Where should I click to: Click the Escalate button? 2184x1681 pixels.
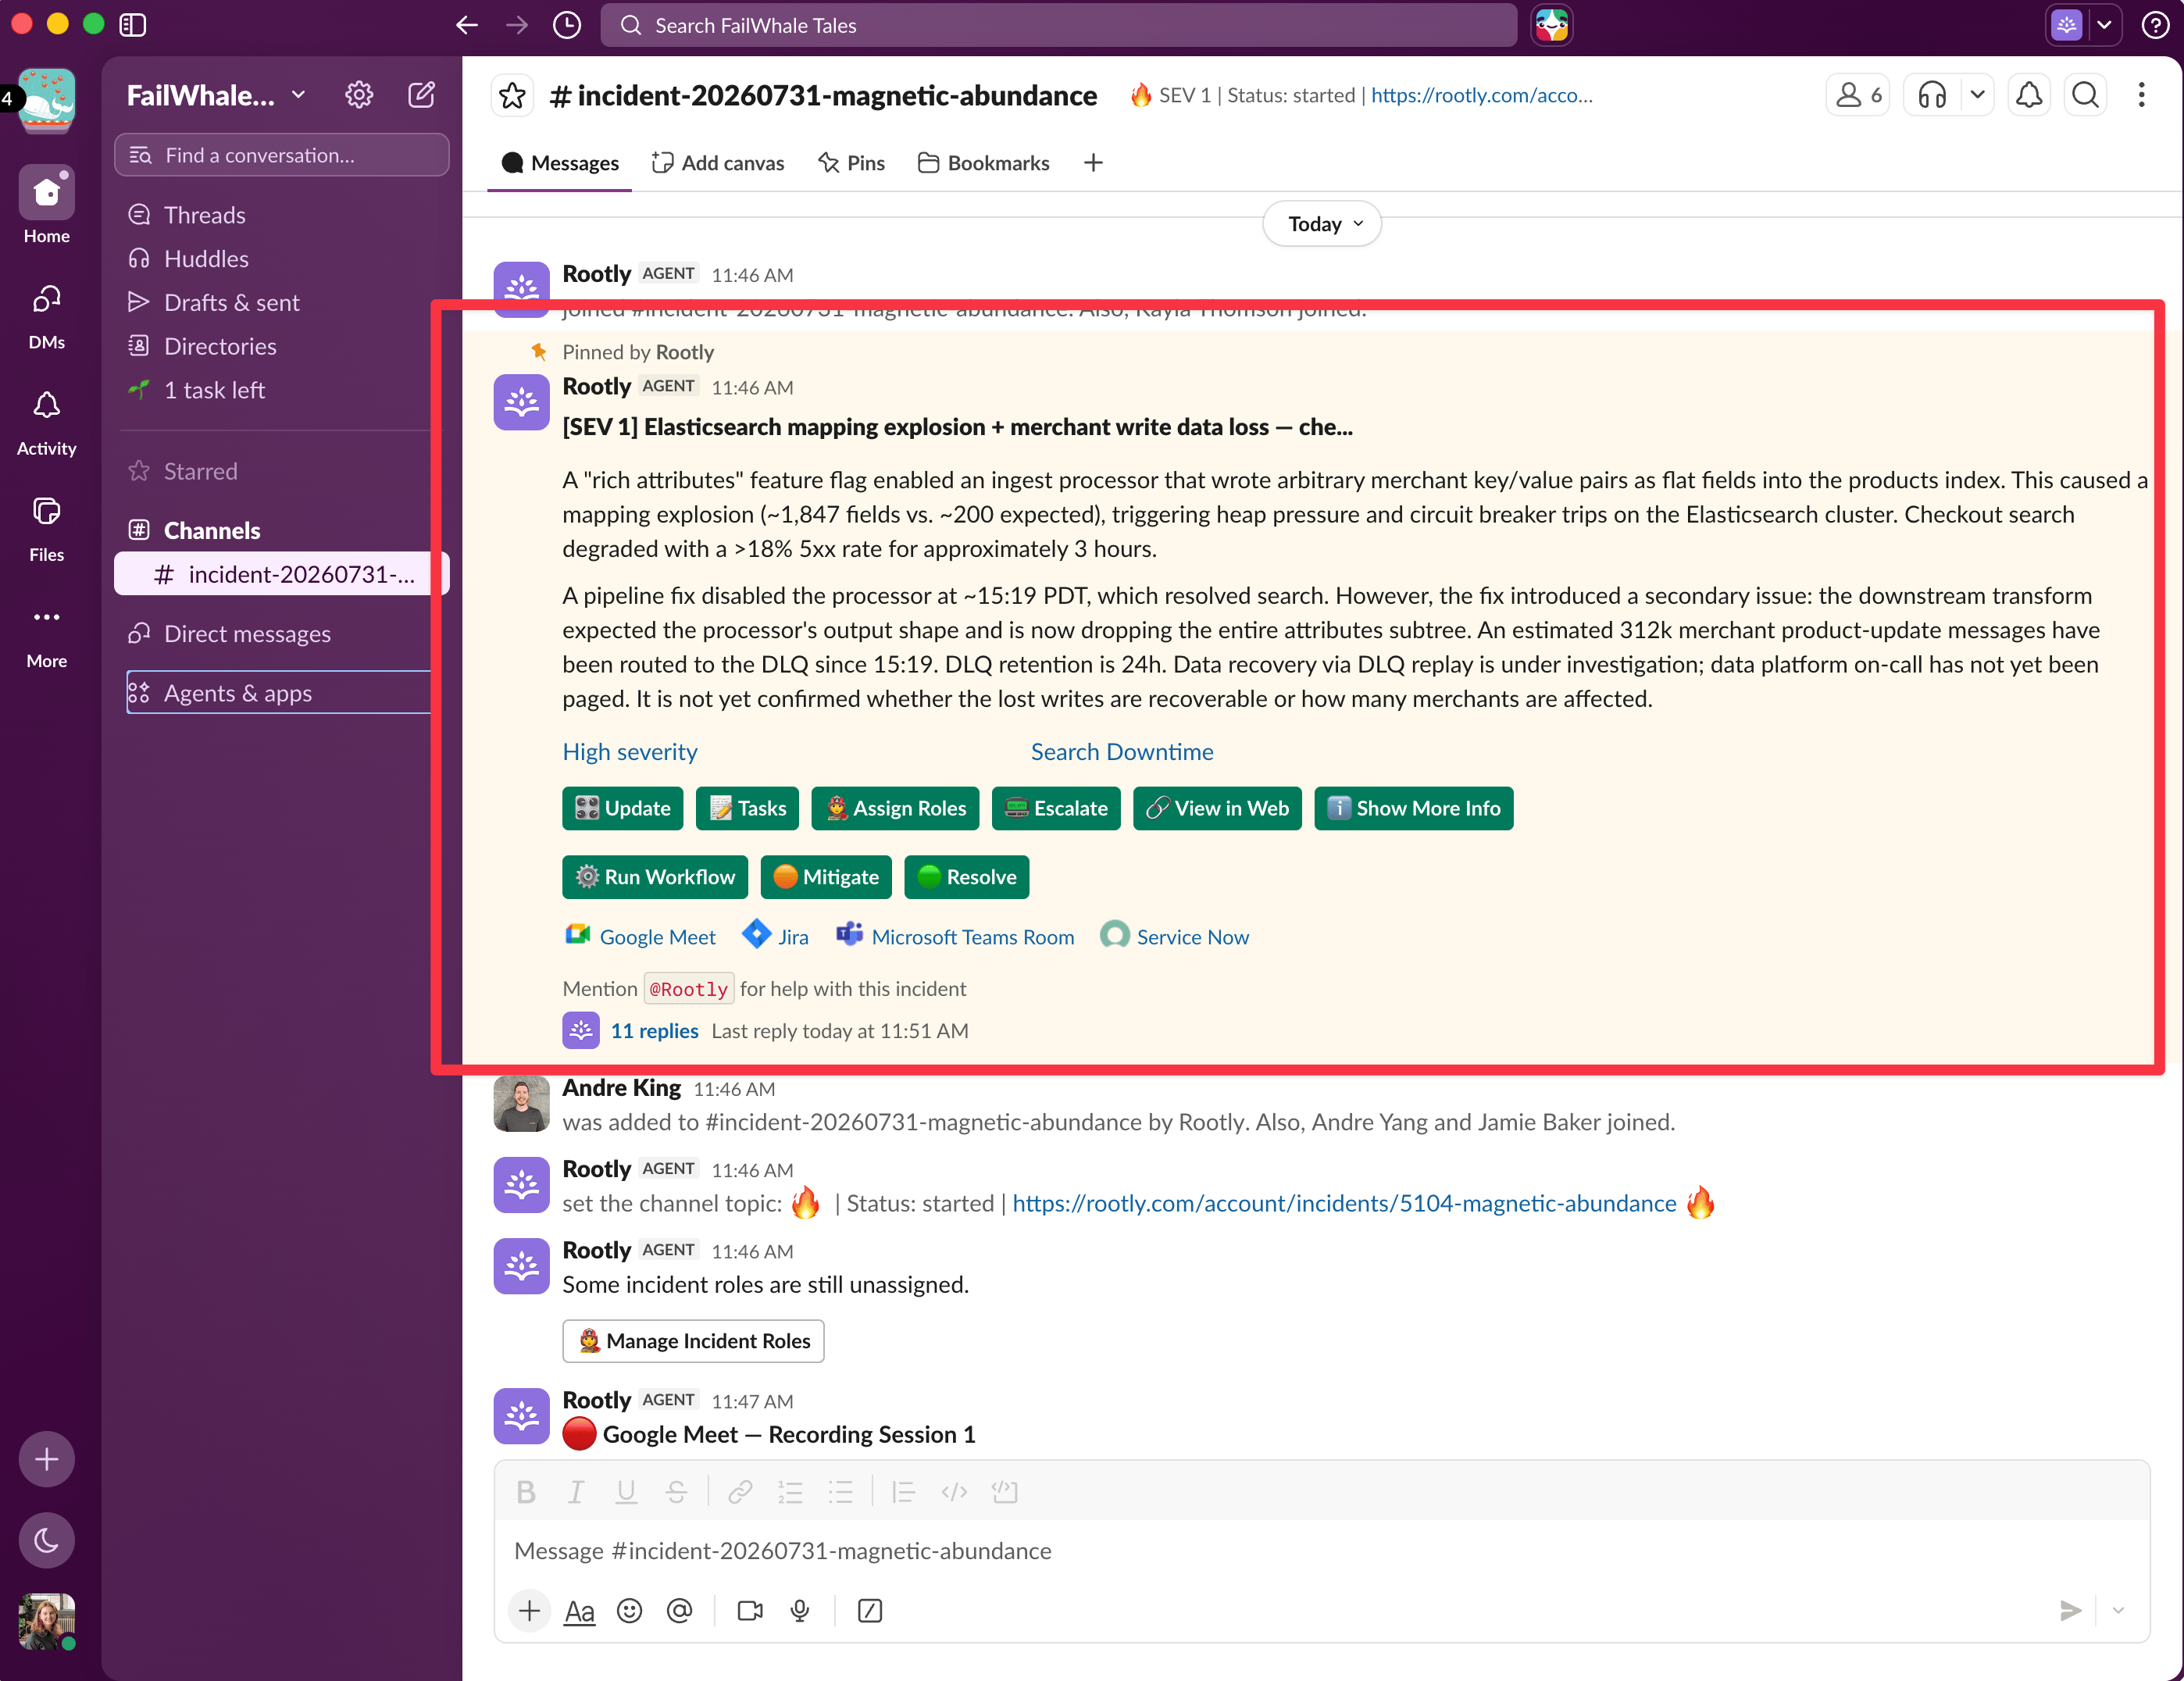[1056, 808]
